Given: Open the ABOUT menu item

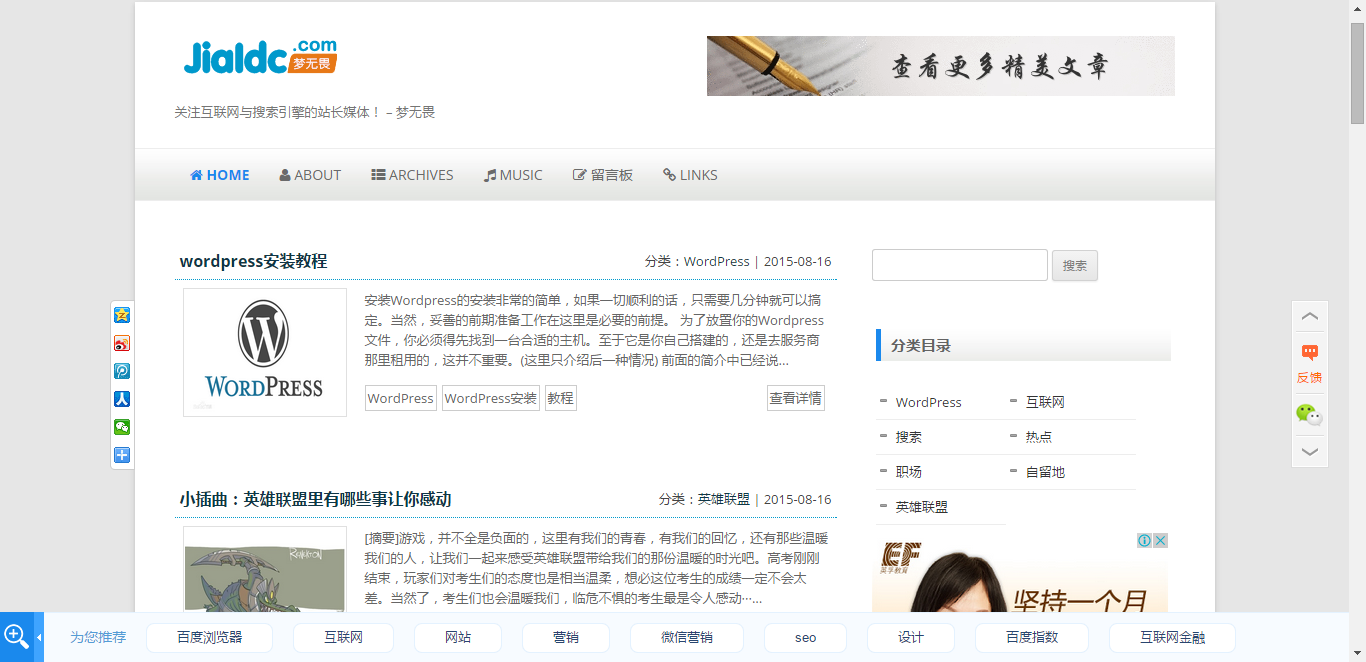Looking at the screenshot, I should pos(310,174).
